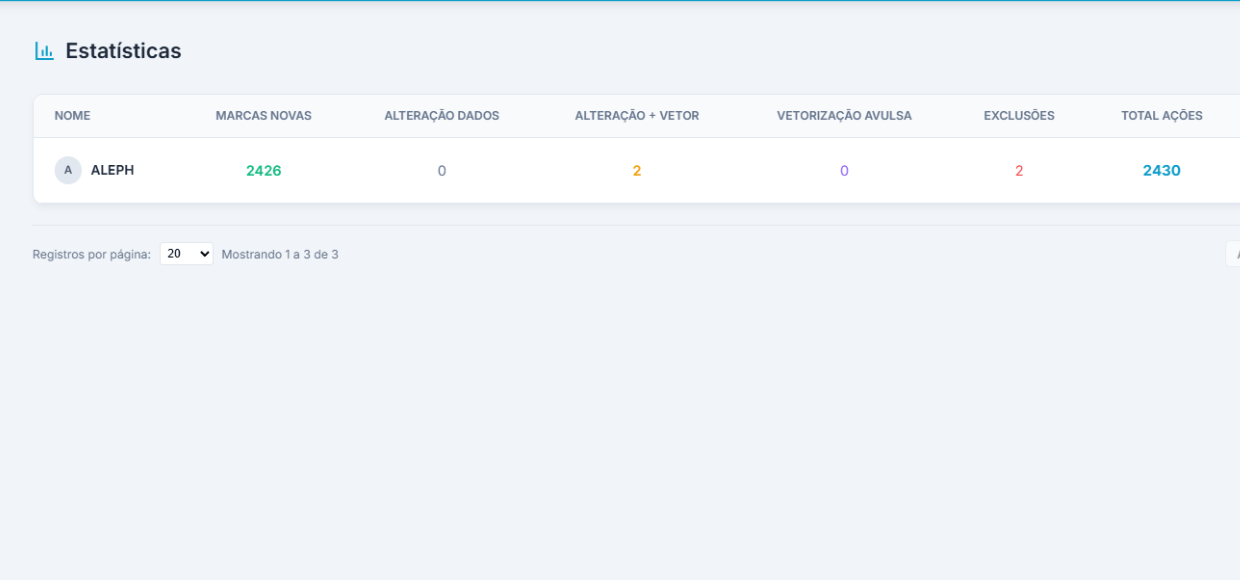Click the TOTAL AÇÕES column header
This screenshot has width=1240, height=580.
[x=1162, y=116]
